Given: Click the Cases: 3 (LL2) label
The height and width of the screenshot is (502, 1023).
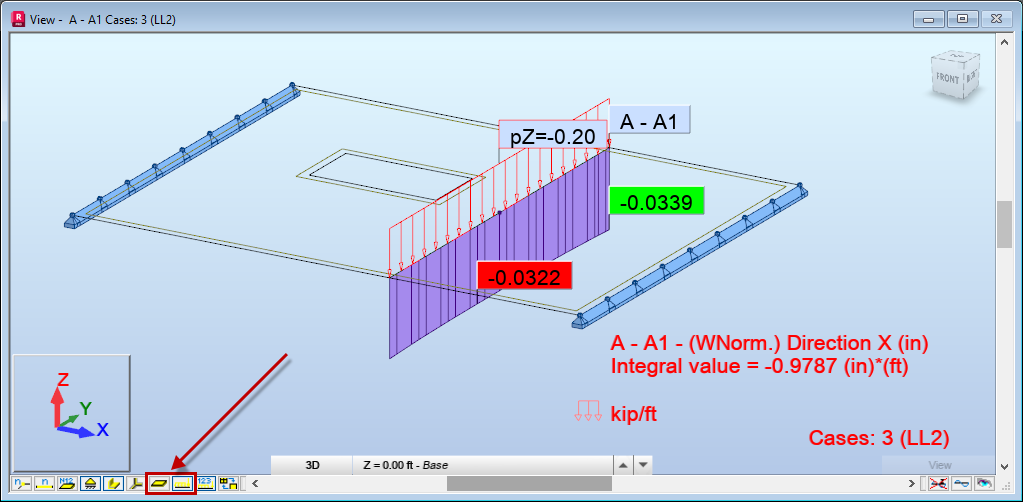Looking at the screenshot, I should point(878,438).
